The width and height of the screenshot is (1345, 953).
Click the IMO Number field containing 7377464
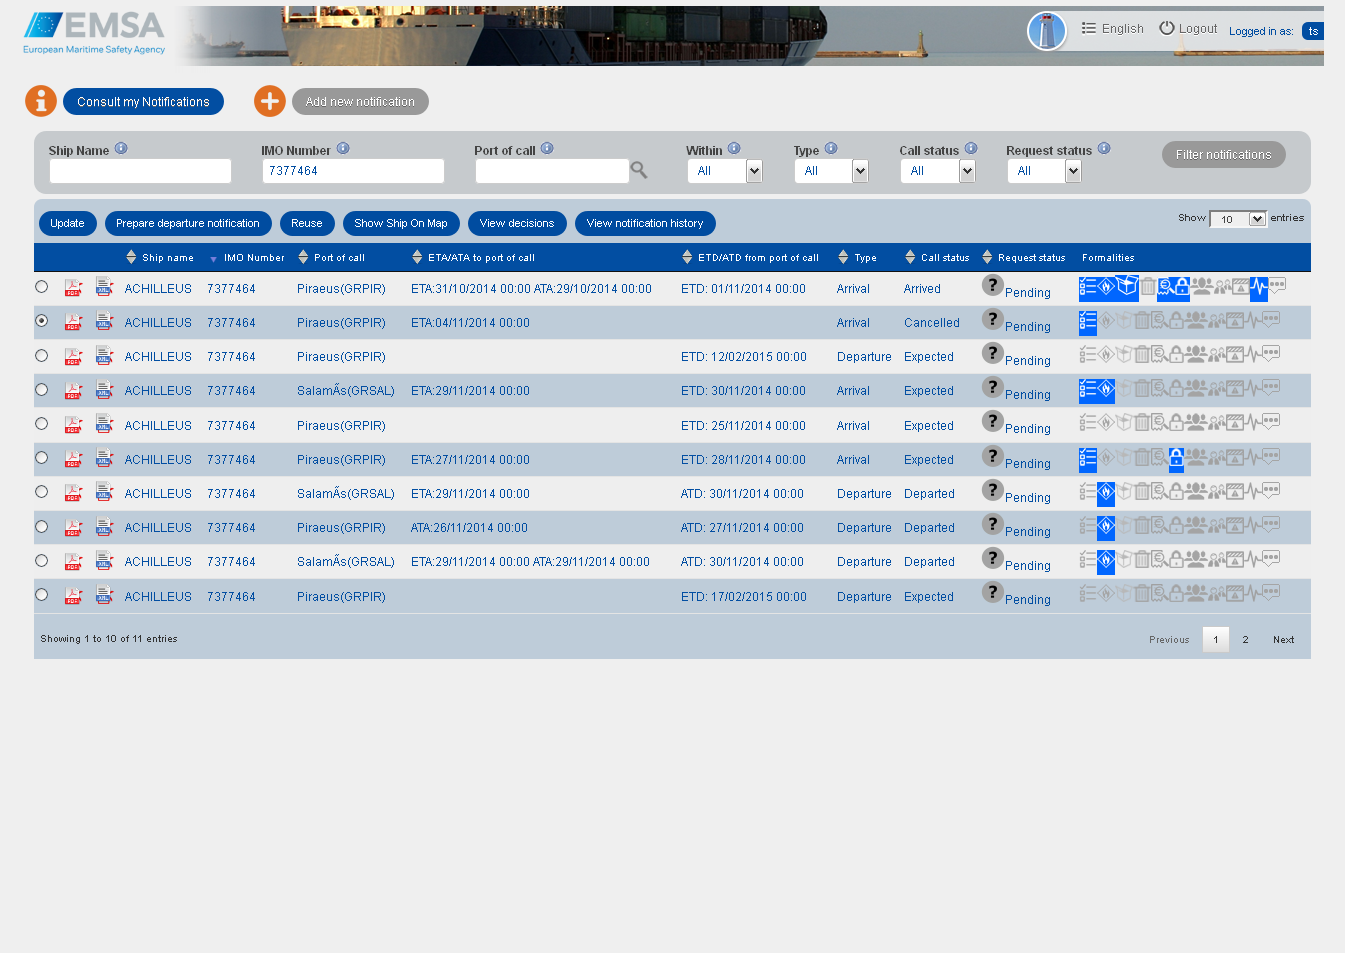(x=353, y=171)
